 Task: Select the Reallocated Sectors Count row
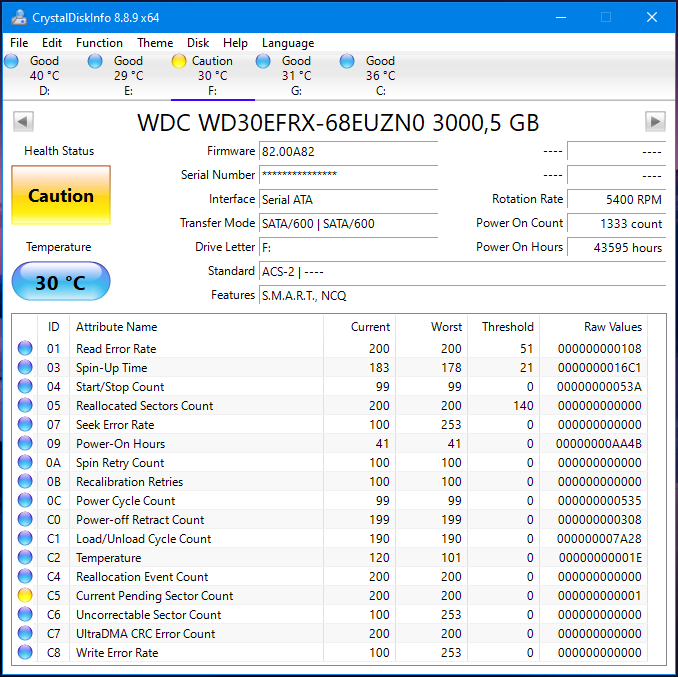[x=144, y=406]
